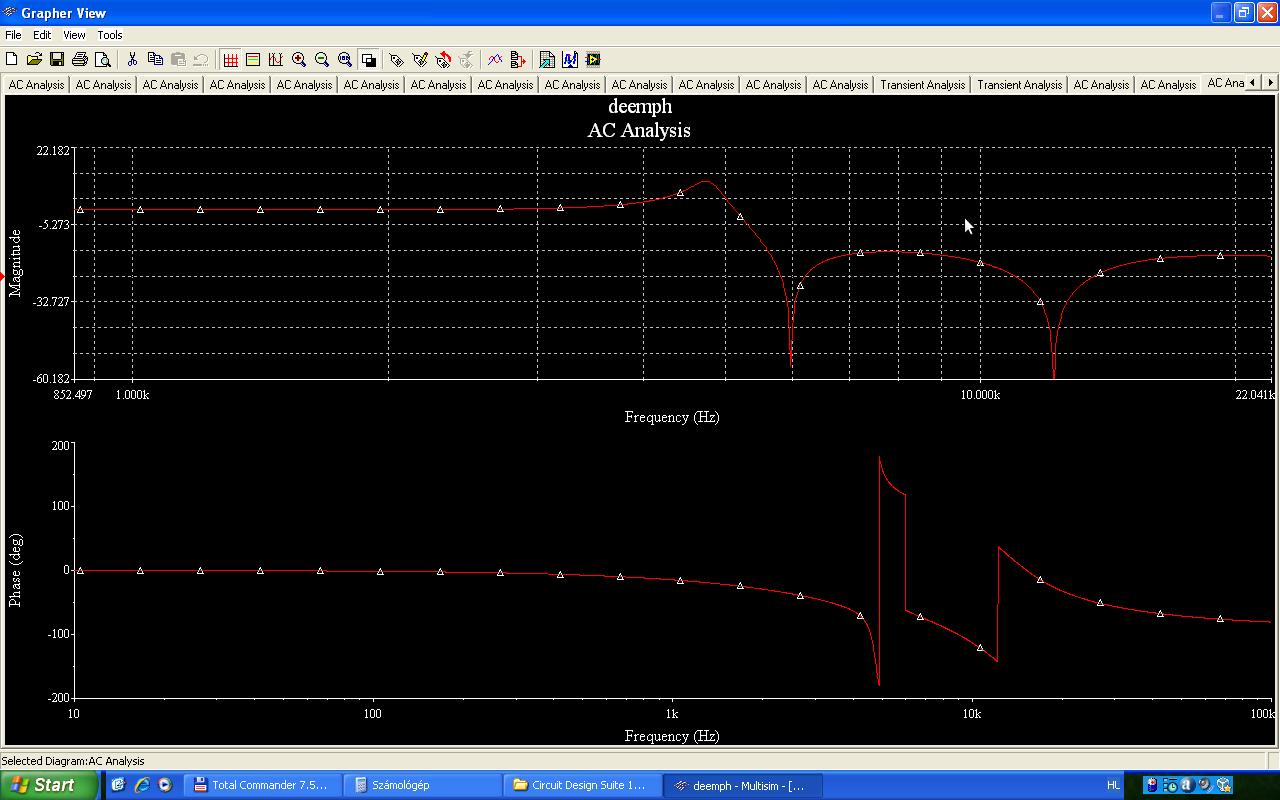Click the HU language indicator
The height and width of the screenshot is (800, 1280).
[1113, 785]
